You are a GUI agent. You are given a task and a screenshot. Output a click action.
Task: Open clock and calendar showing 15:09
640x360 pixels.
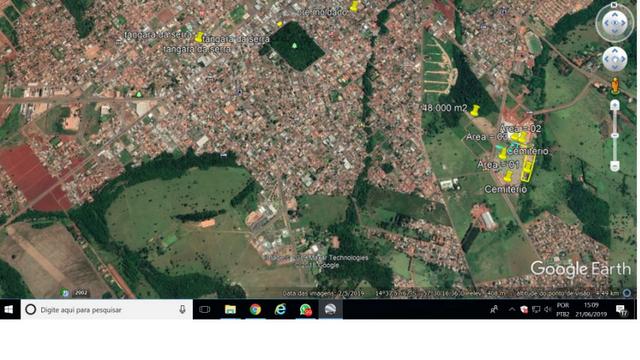[x=591, y=310]
